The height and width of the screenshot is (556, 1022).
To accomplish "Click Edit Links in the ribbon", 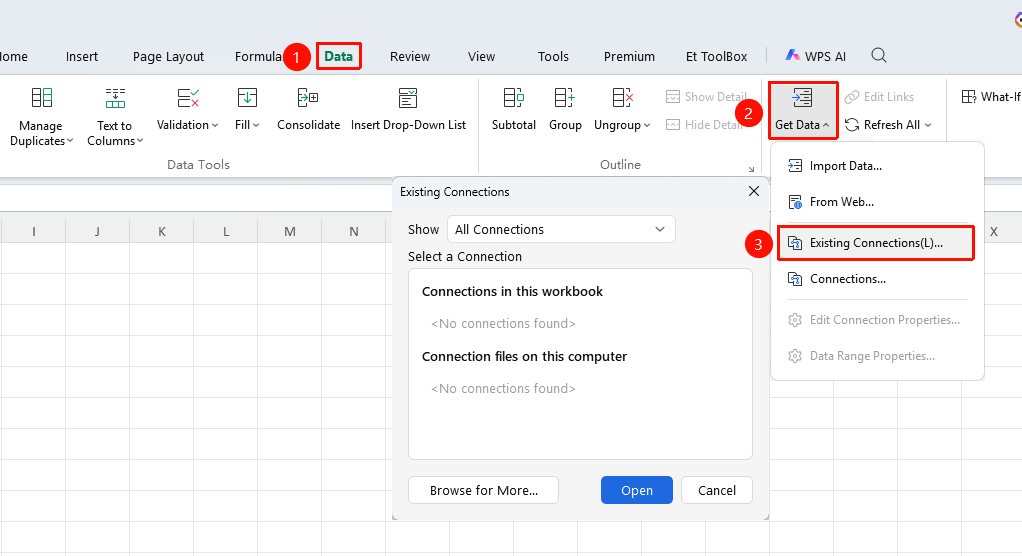I will coord(879,96).
